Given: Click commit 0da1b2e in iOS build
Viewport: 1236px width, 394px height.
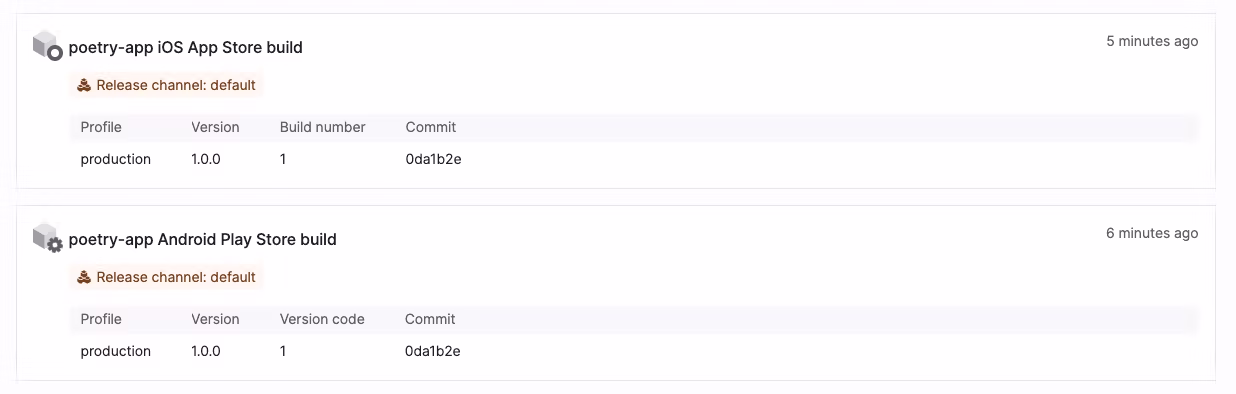Looking at the screenshot, I should coord(433,159).
